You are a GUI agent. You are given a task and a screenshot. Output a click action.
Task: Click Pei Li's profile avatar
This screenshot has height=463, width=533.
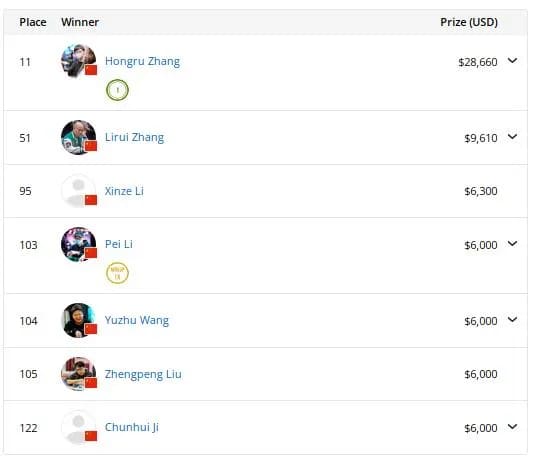pyautogui.click(x=79, y=244)
